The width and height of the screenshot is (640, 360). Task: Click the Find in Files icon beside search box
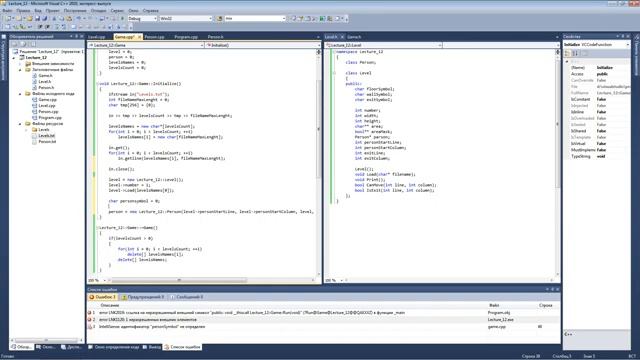pos(220,18)
